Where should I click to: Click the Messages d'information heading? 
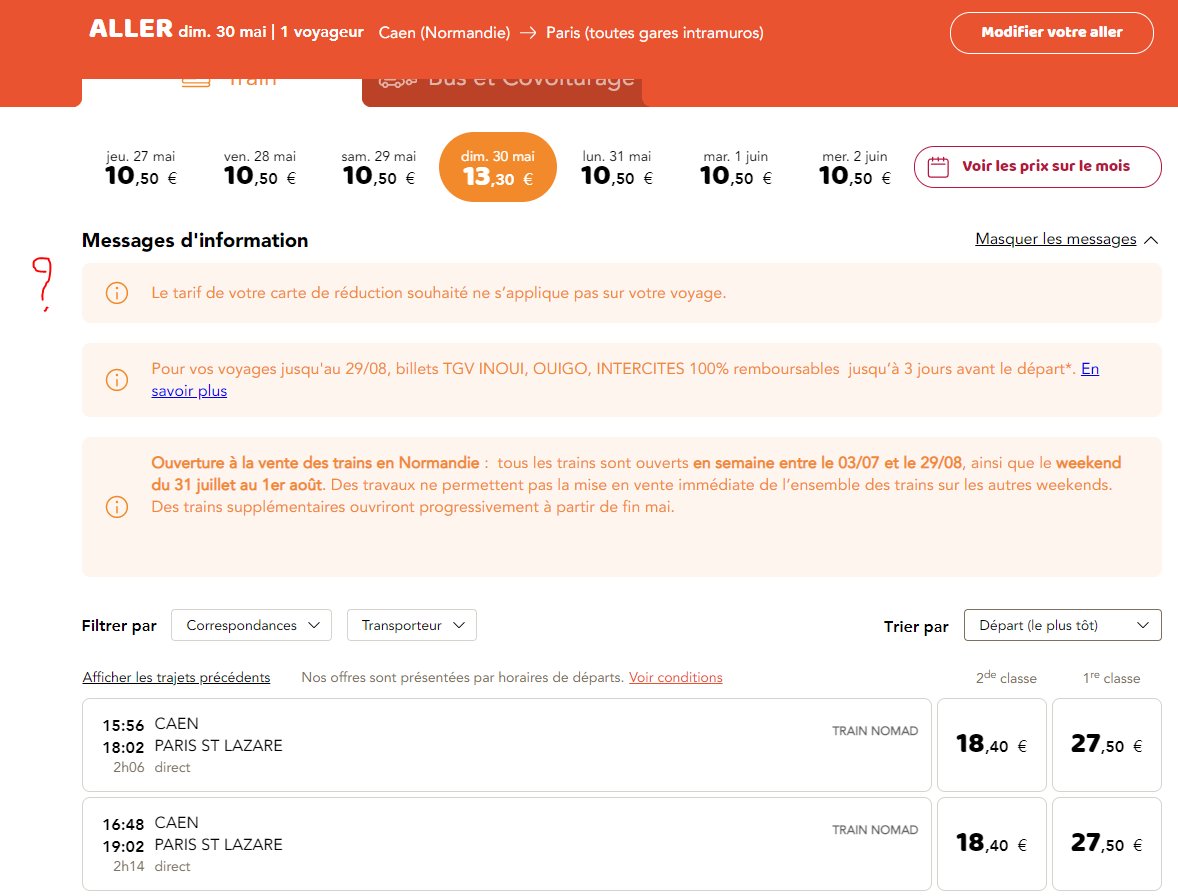tap(195, 240)
